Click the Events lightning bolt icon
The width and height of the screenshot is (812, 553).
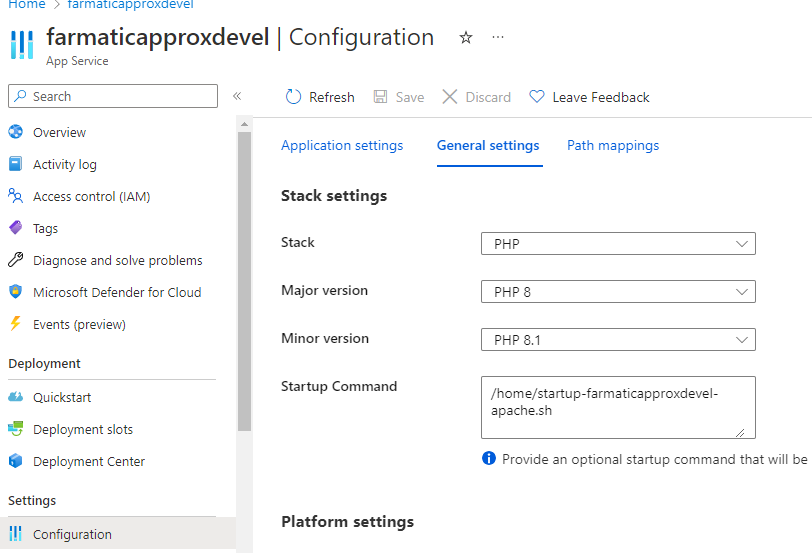(16, 324)
